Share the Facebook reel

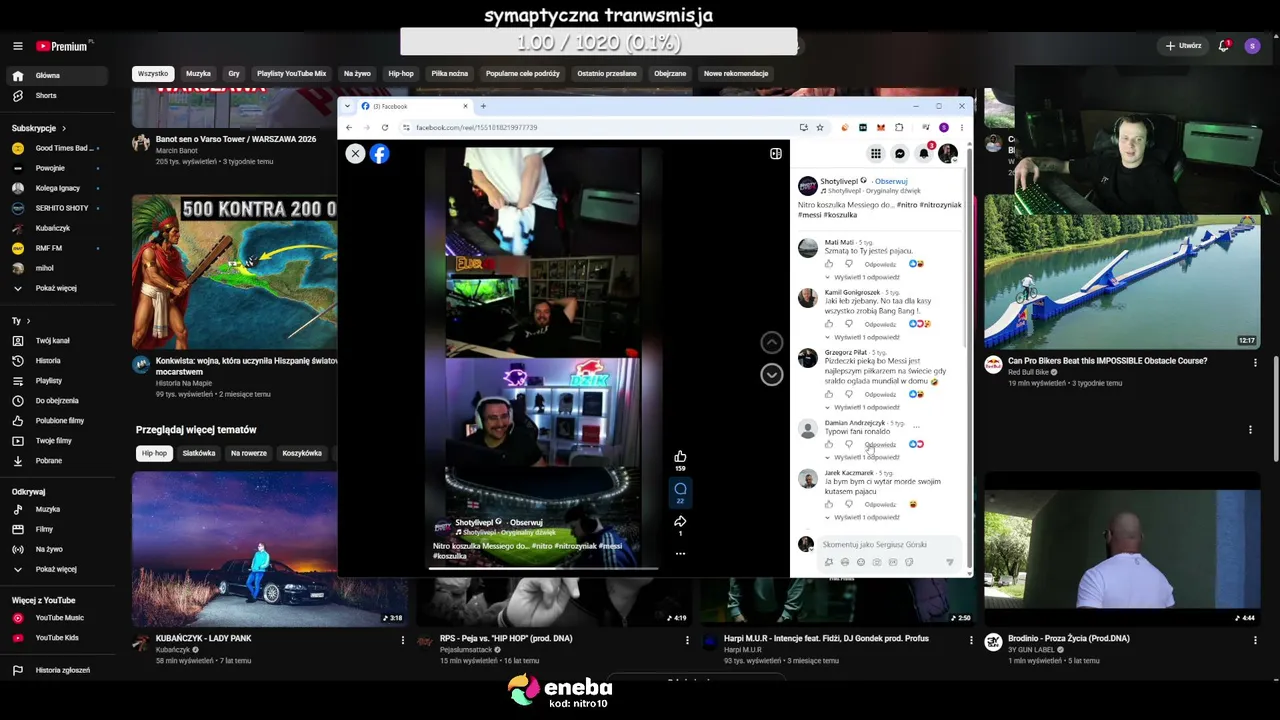[x=680, y=521]
